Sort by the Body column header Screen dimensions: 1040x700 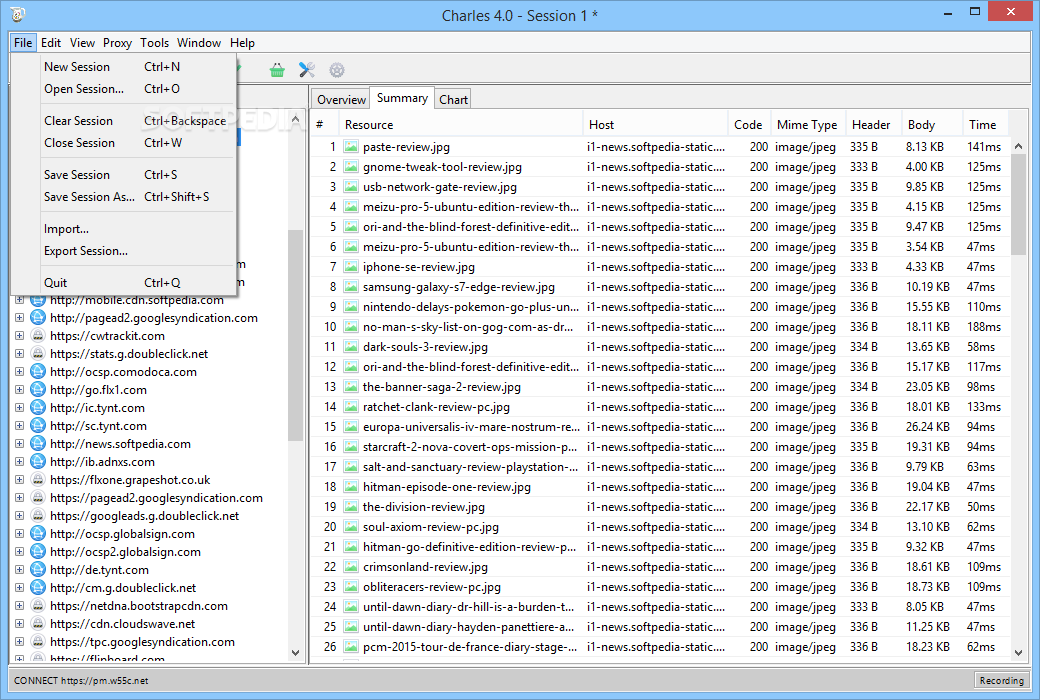click(931, 124)
